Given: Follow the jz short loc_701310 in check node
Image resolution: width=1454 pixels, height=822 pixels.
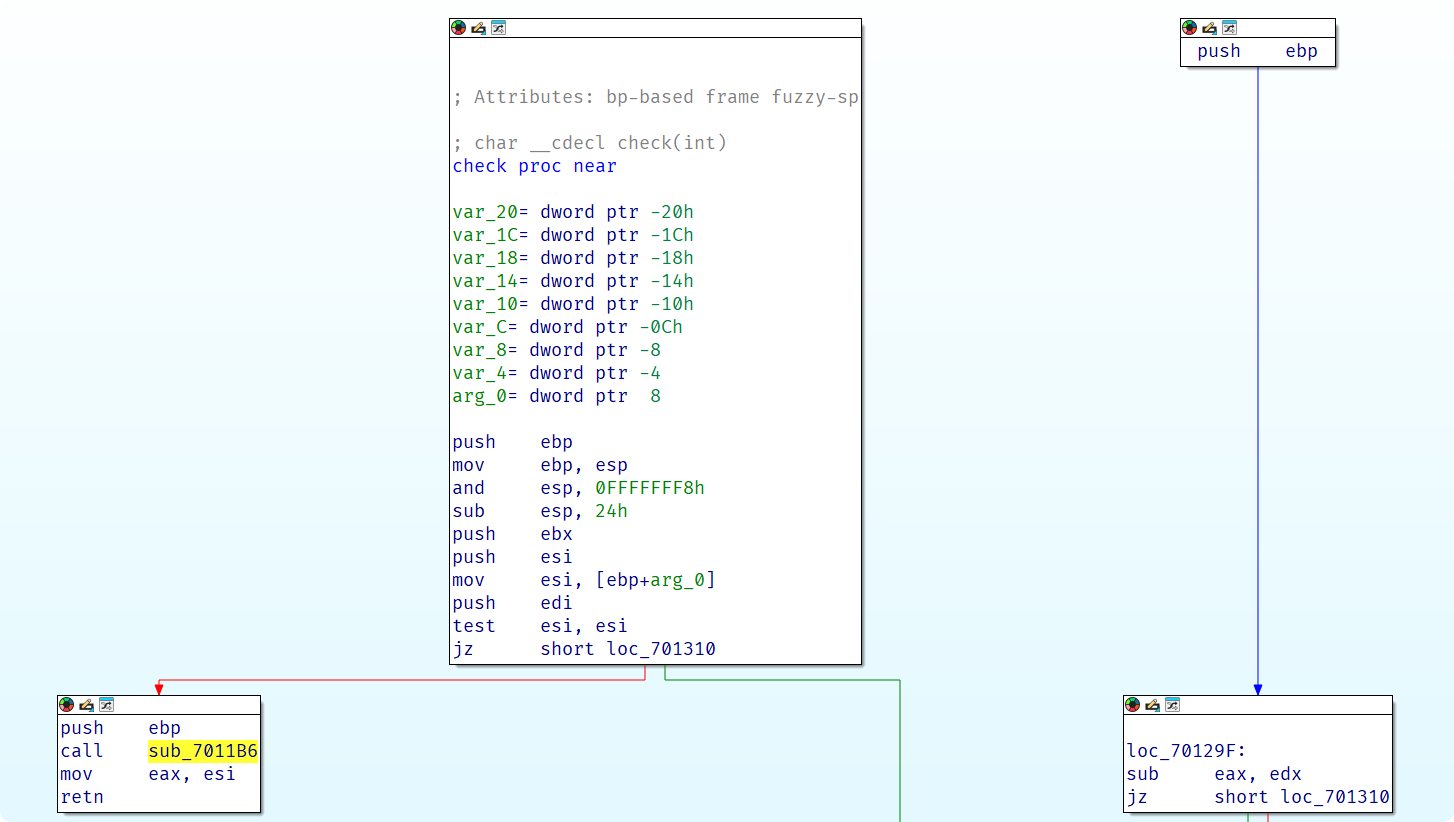Looking at the screenshot, I should (x=584, y=649).
